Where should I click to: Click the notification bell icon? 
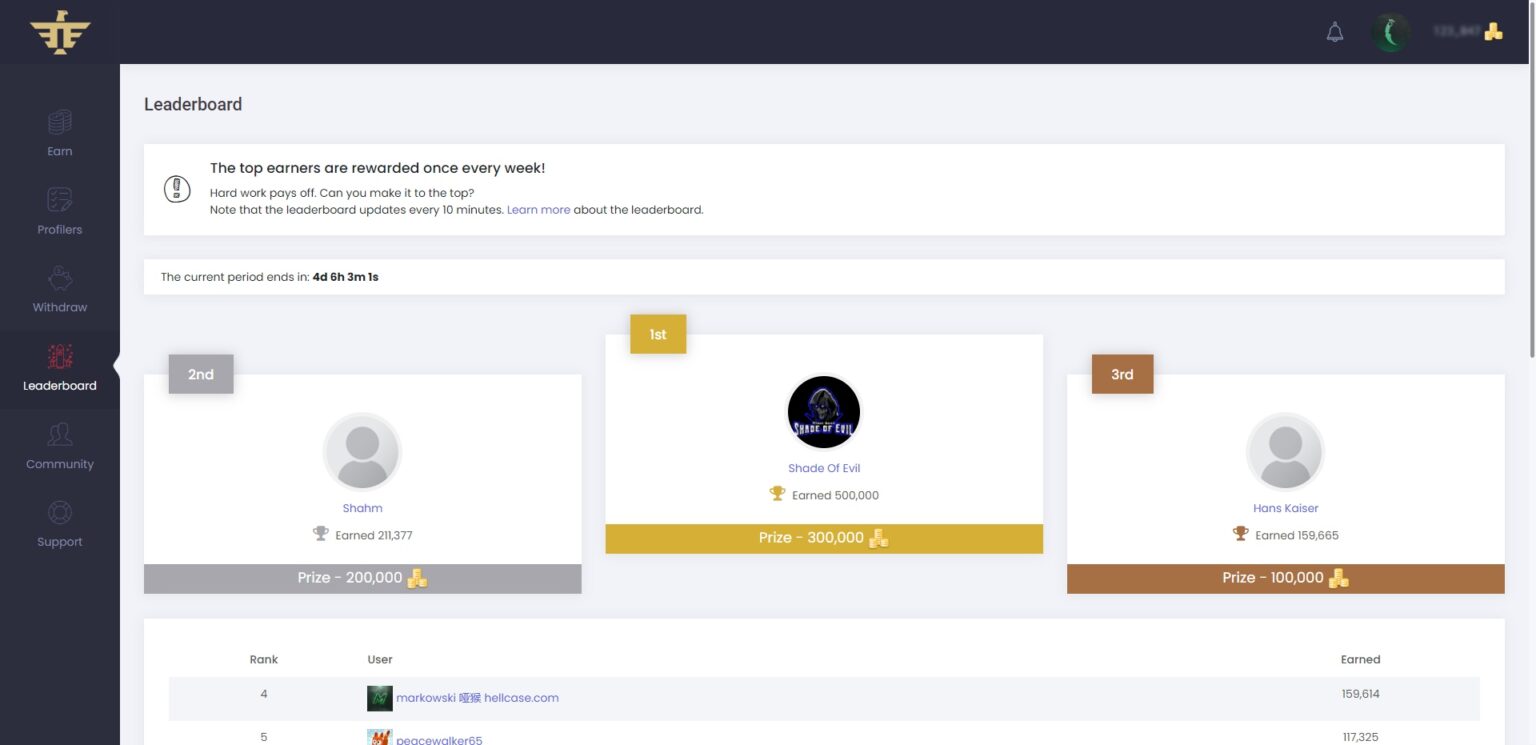[1335, 32]
